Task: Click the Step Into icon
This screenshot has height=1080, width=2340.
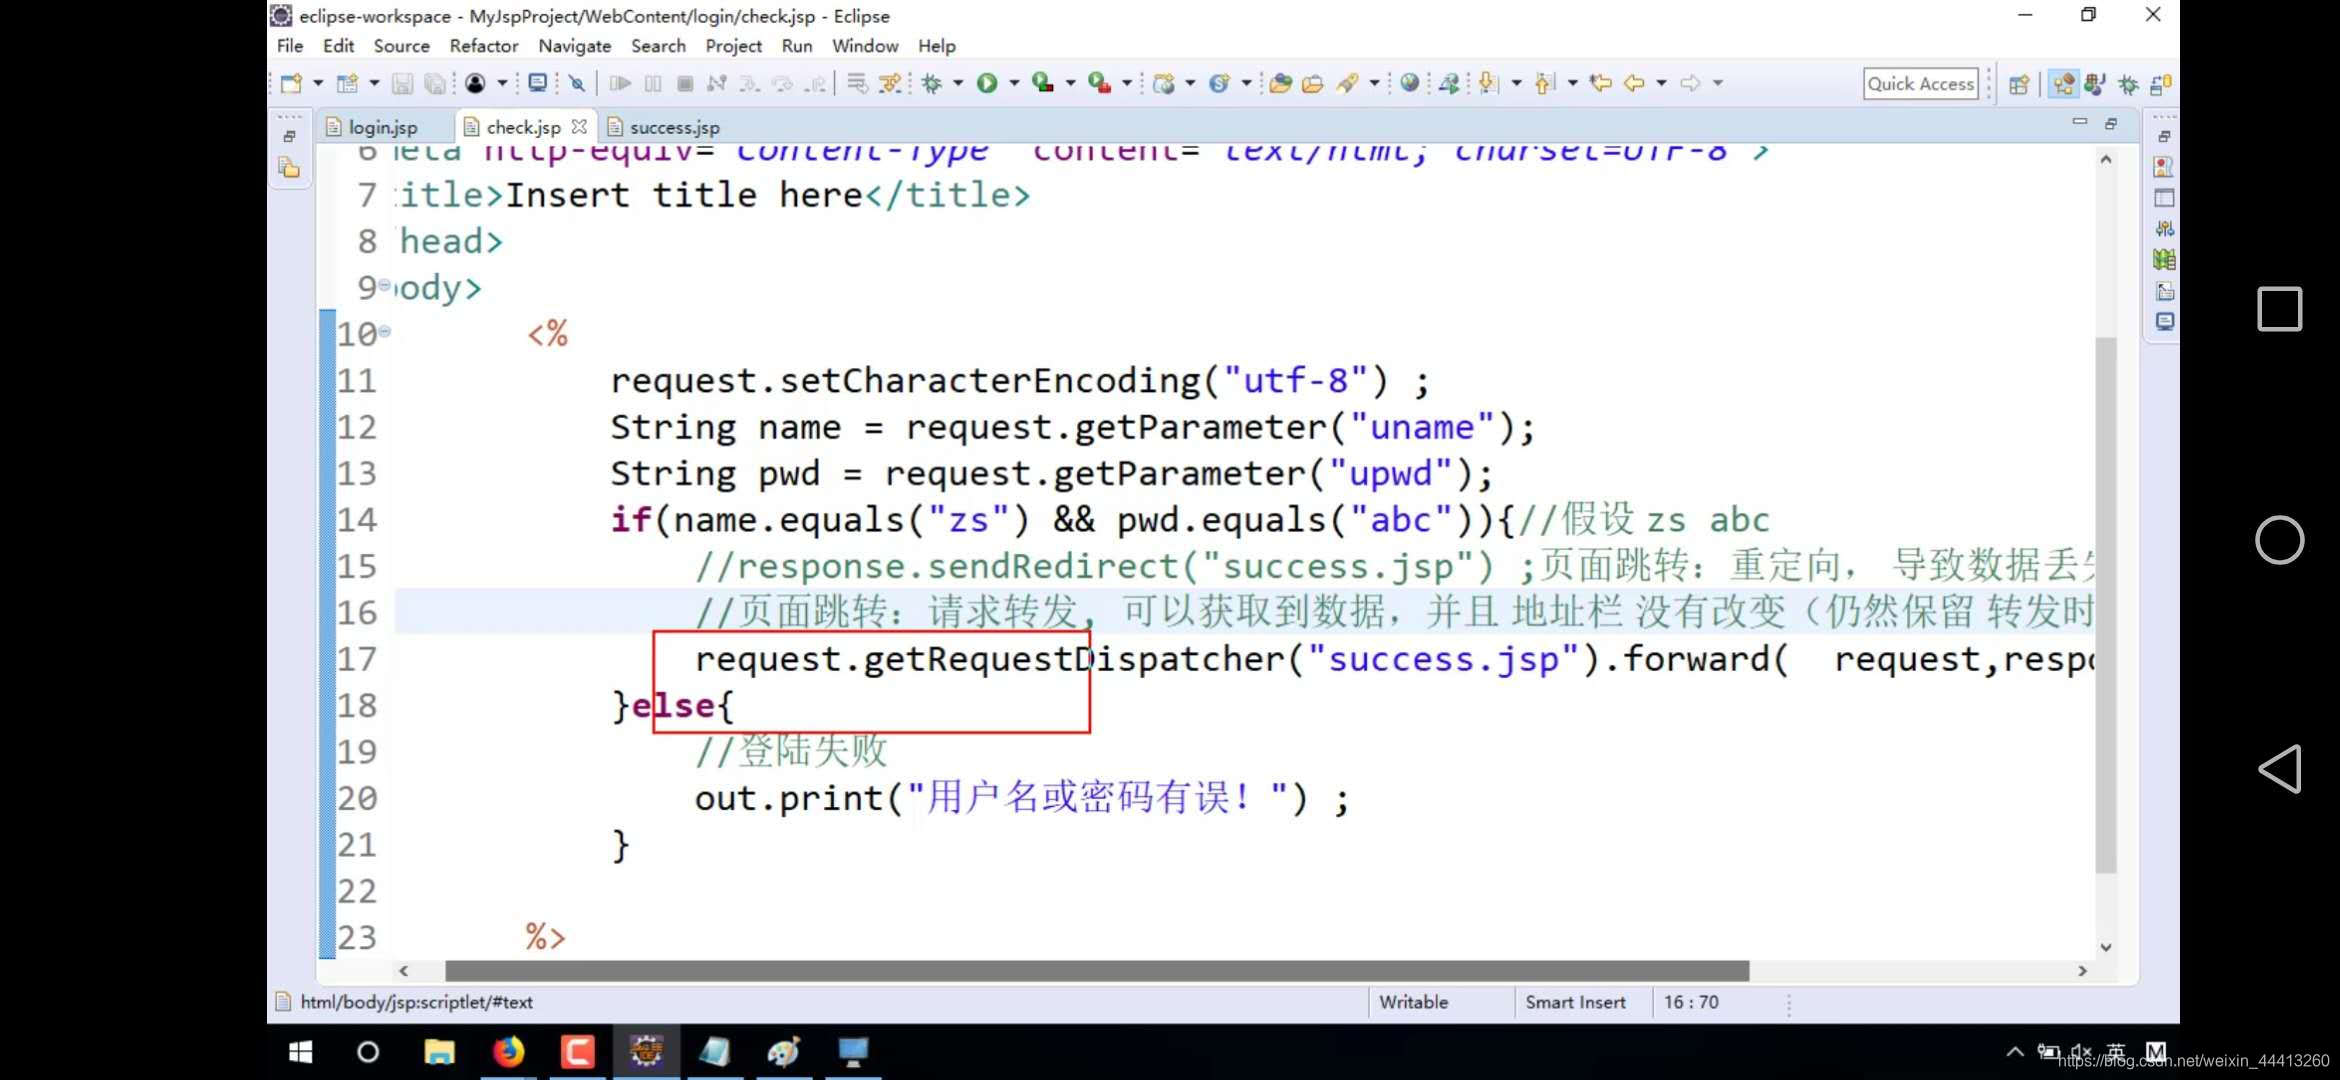Action: (749, 84)
